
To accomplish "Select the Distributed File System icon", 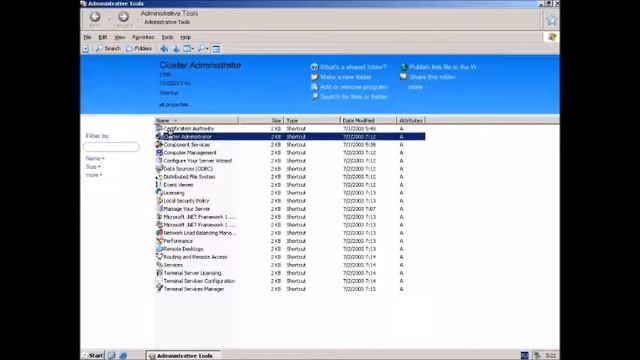I will click(159, 177).
